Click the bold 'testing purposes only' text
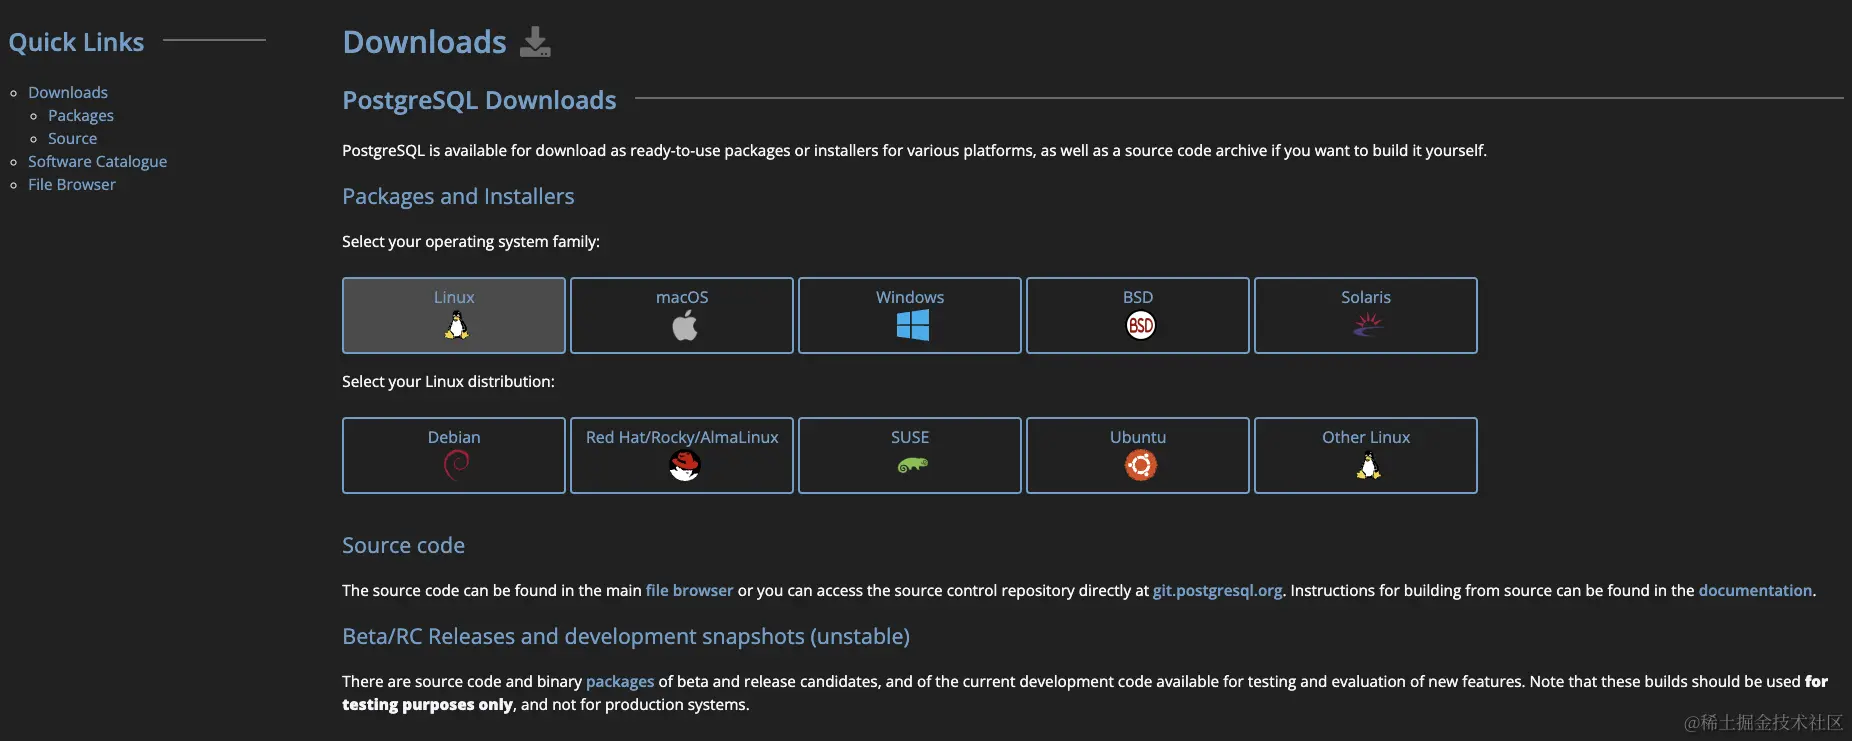Viewport: 1852px width, 741px height. (428, 704)
